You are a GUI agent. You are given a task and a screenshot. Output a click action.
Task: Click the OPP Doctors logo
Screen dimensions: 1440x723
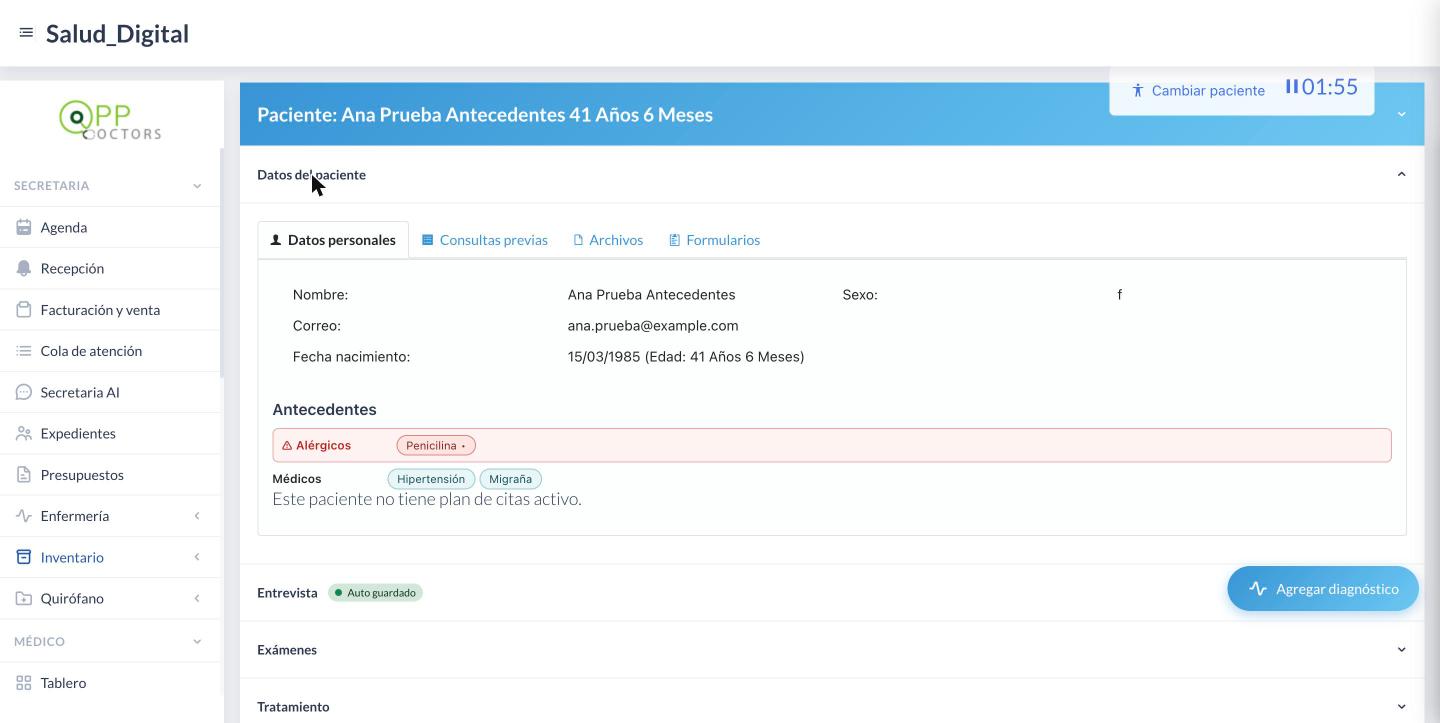110,120
